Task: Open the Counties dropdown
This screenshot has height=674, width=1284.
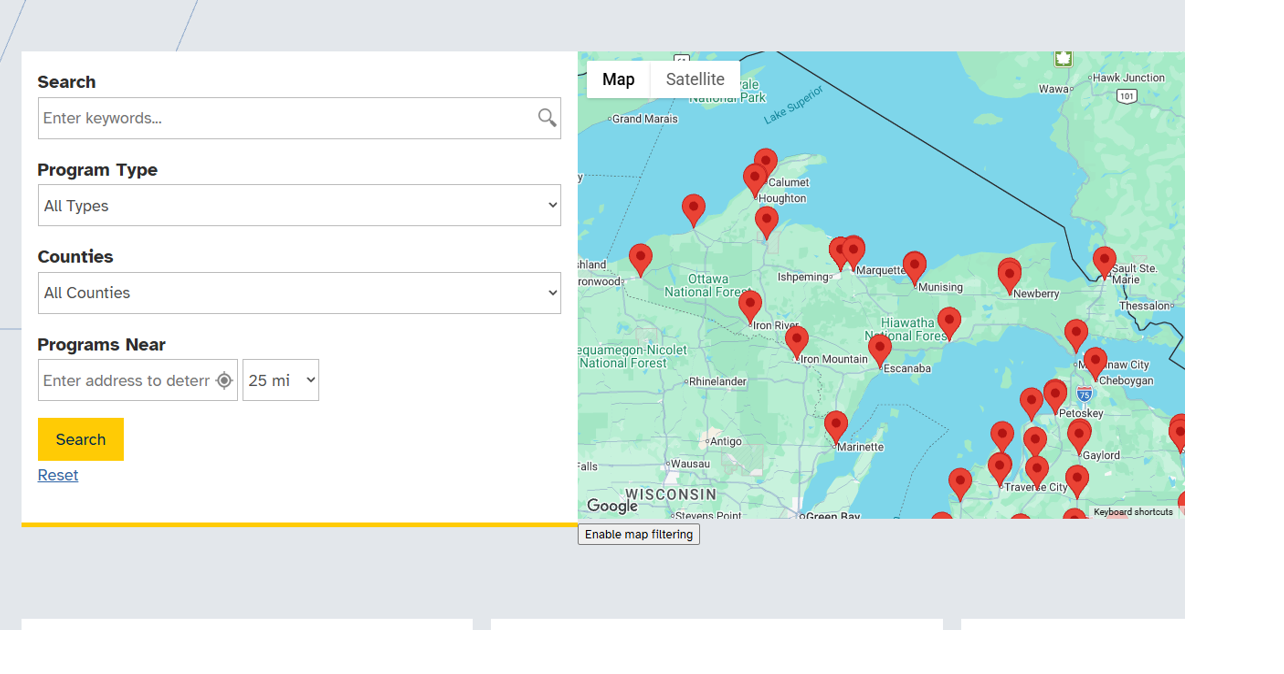Action: point(299,293)
